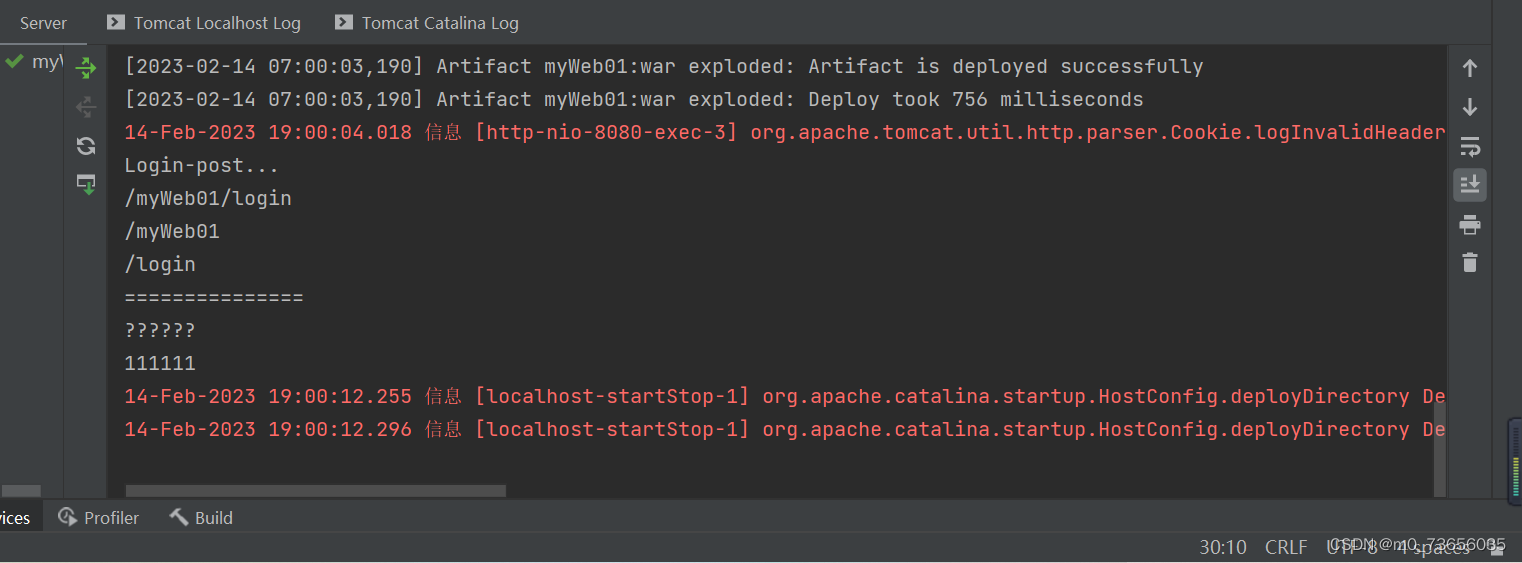Open the Tomcat Localhost Log tab
Viewport: 1522px width, 563px height.
coord(204,22)
